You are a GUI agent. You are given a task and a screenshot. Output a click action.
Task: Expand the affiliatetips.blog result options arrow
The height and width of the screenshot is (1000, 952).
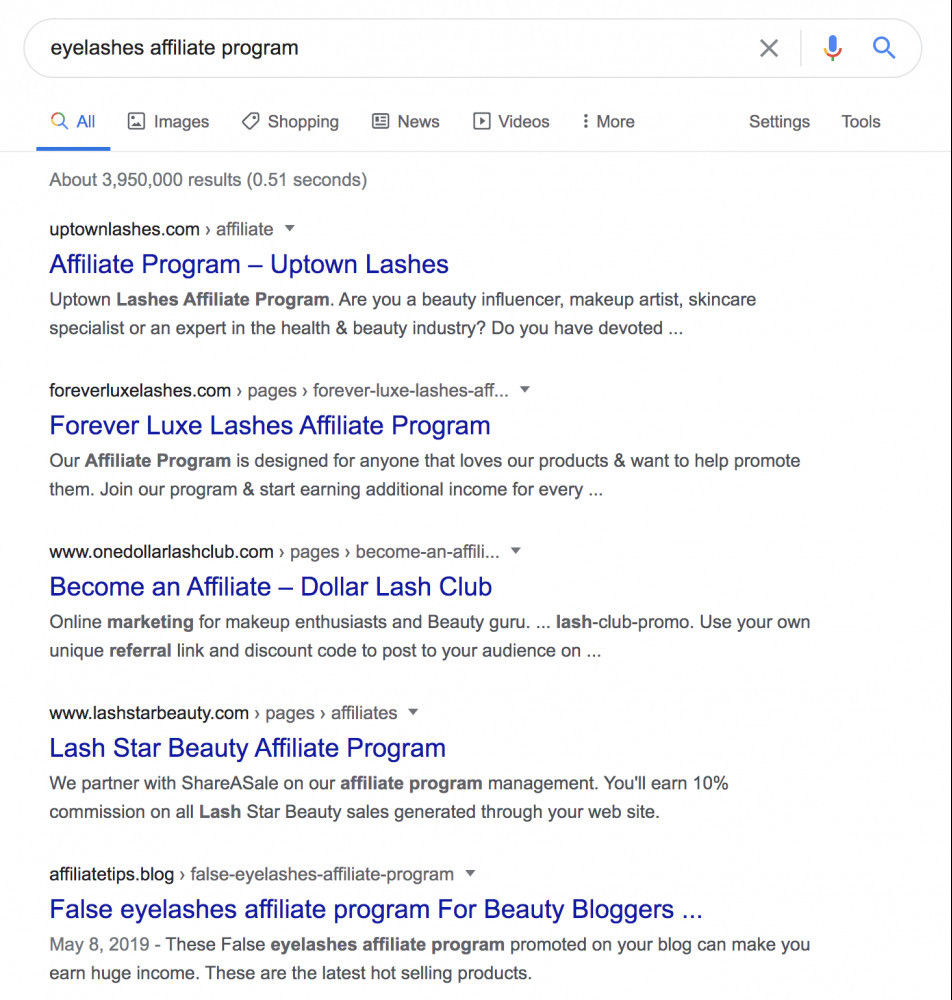[x=470, y=874]
